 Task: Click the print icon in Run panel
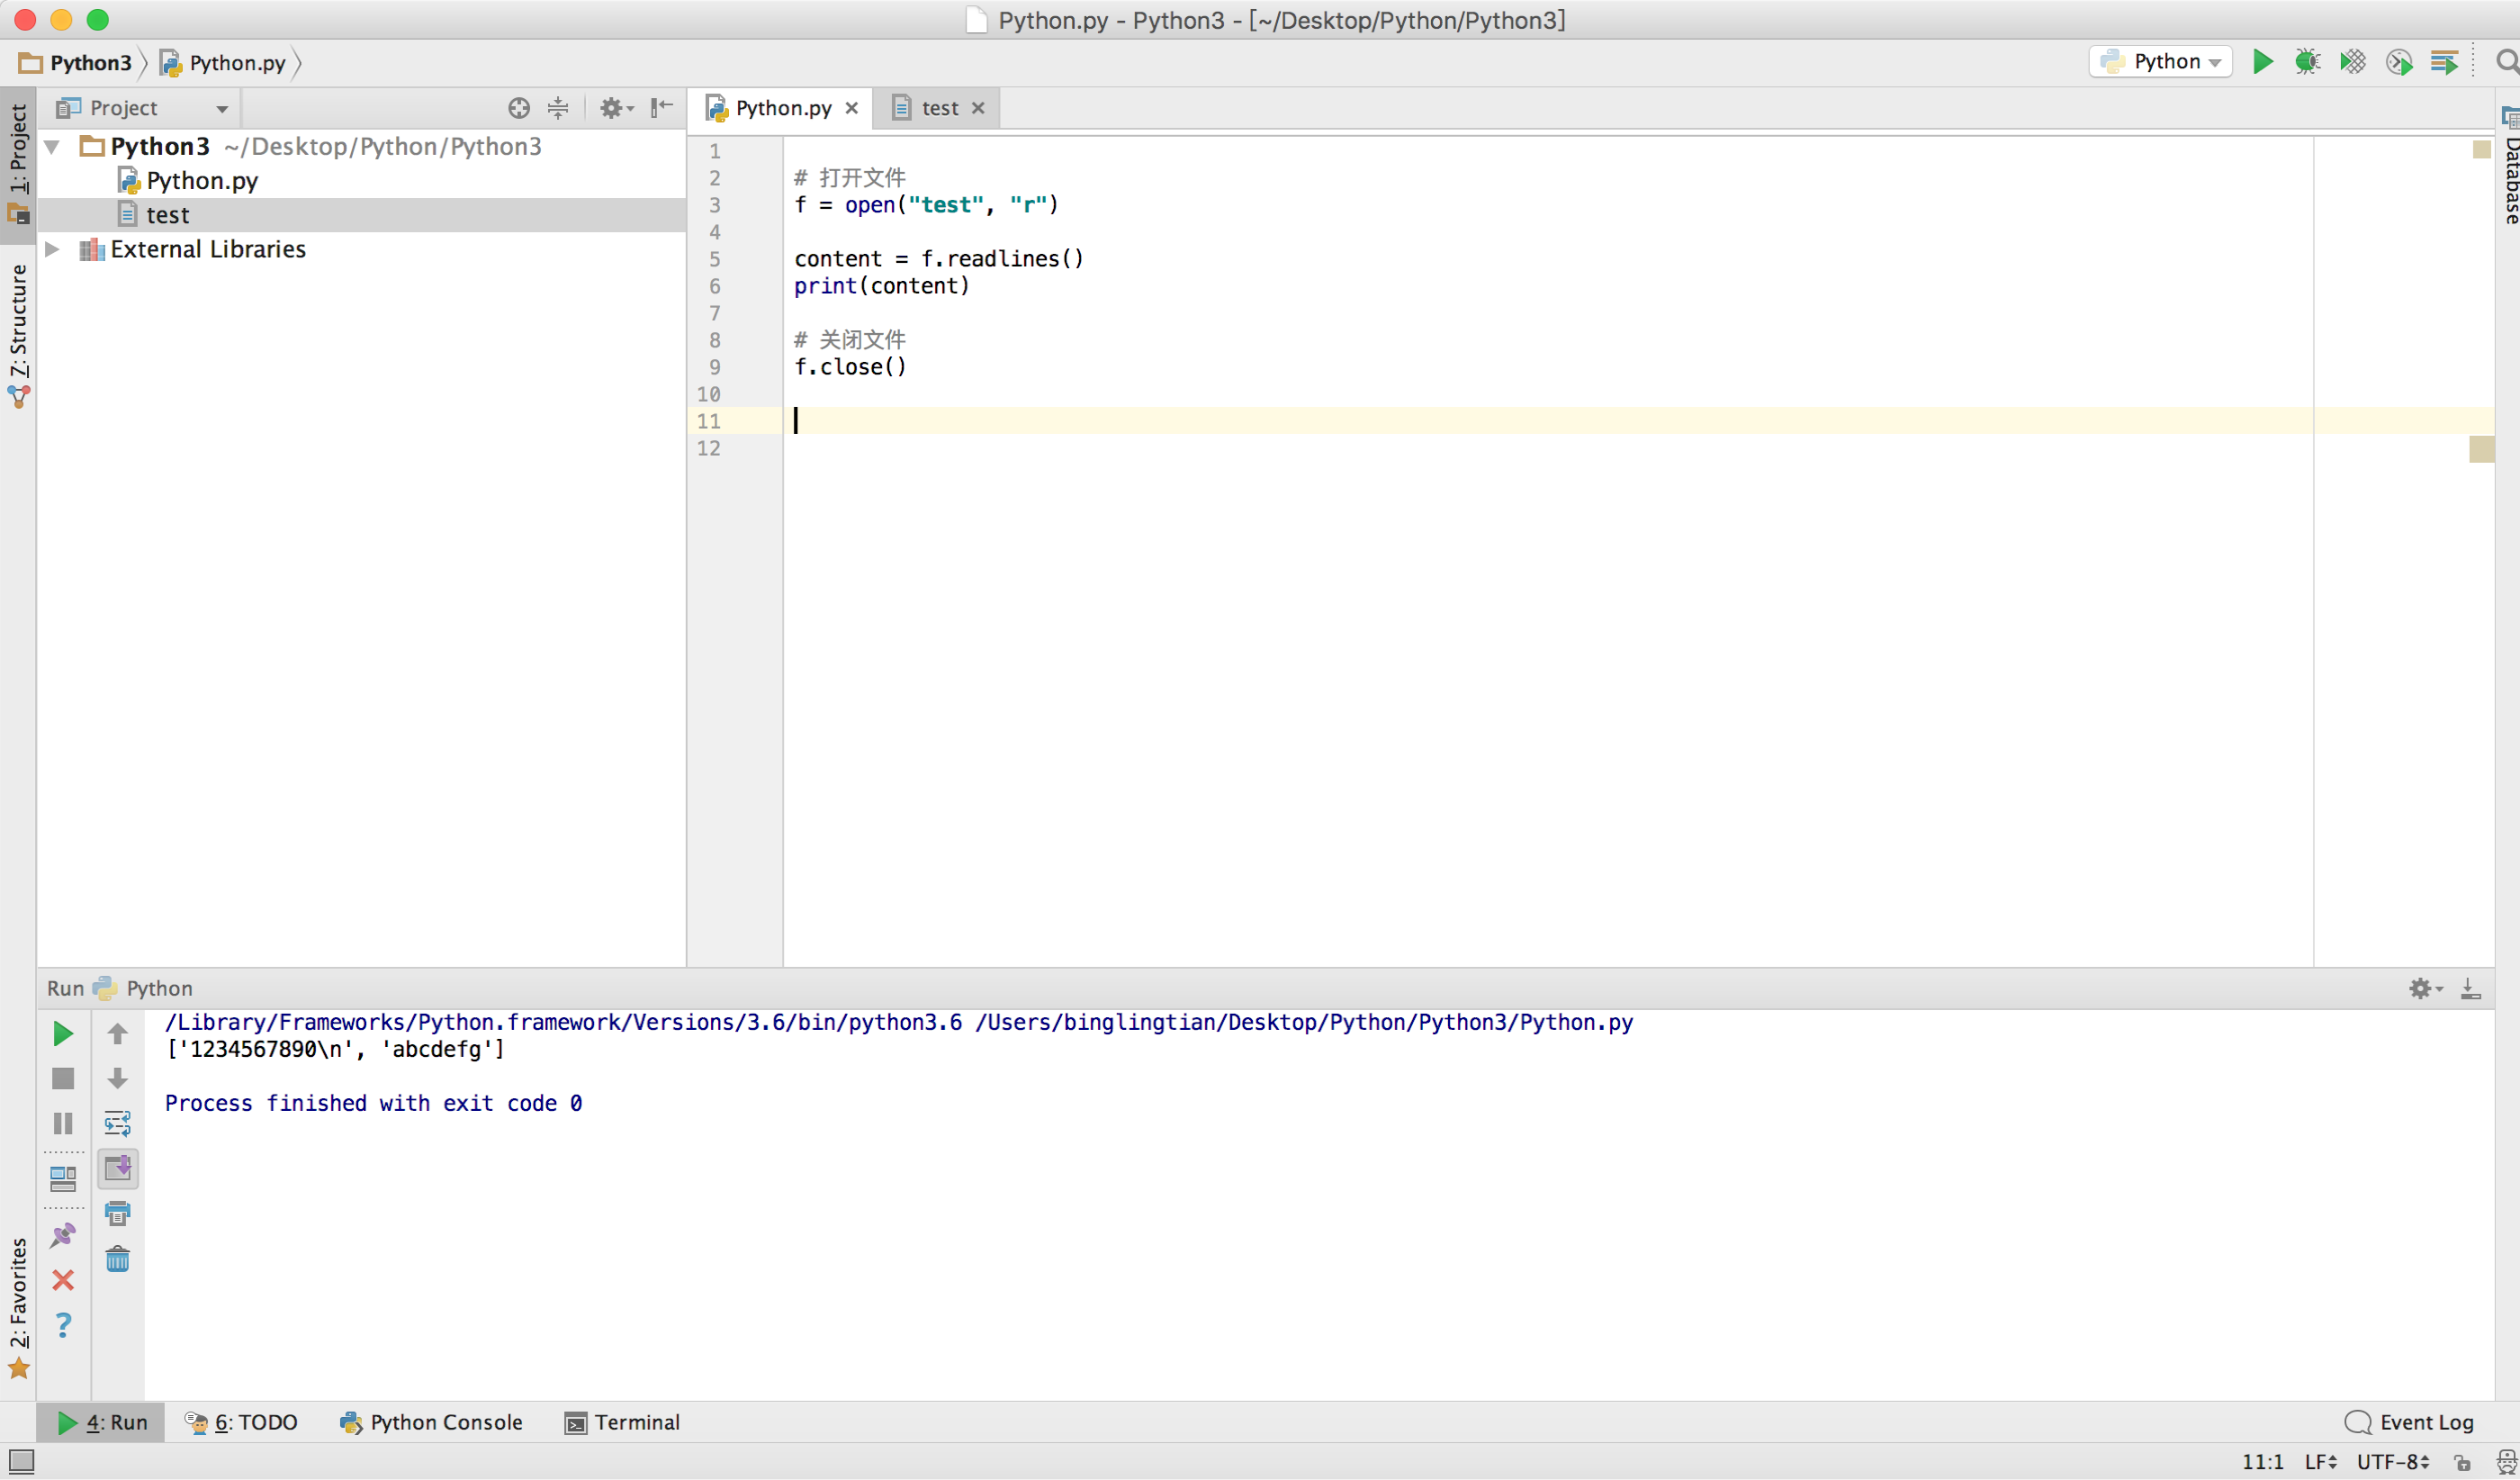[117, 1214]
